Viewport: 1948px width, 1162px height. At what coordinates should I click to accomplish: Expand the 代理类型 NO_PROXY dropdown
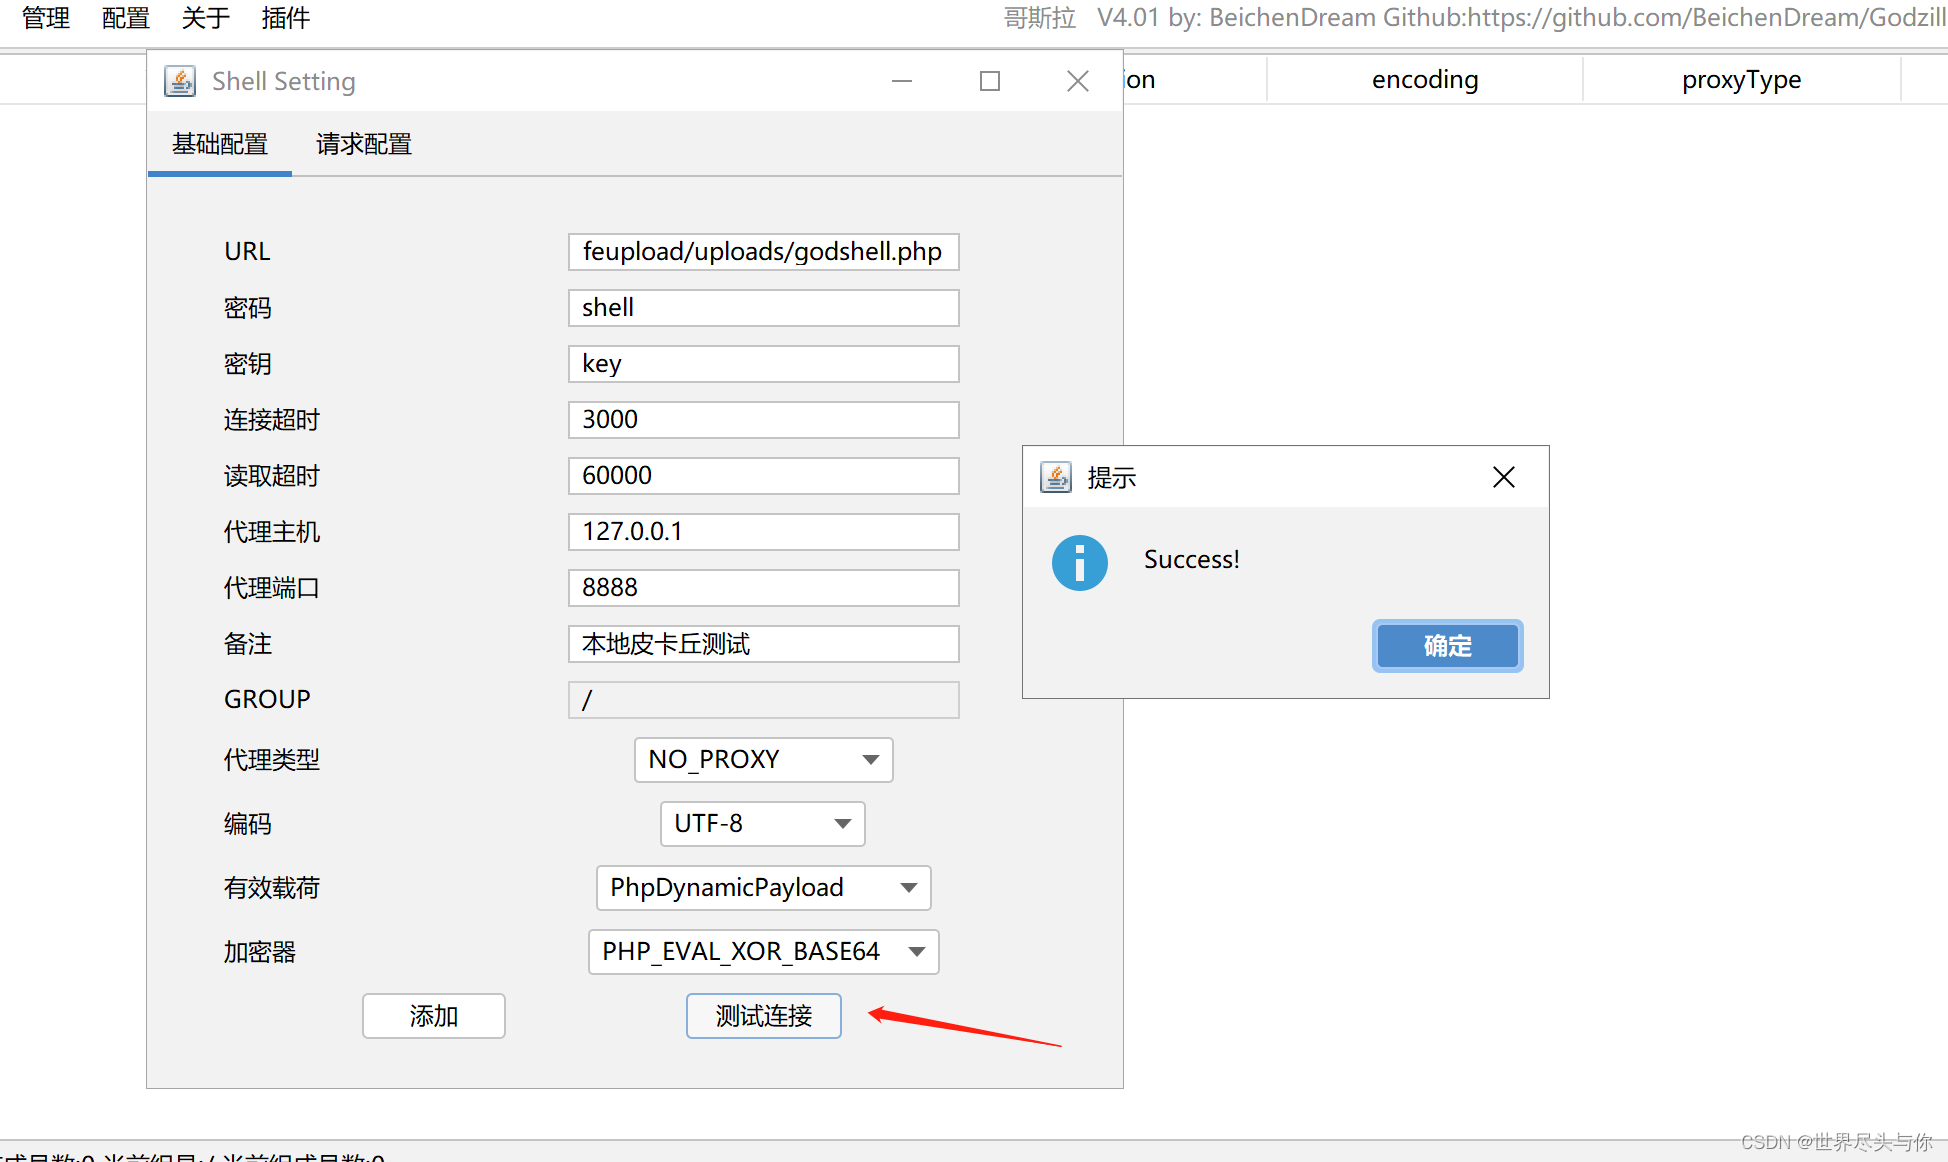[x=764, y=760]
